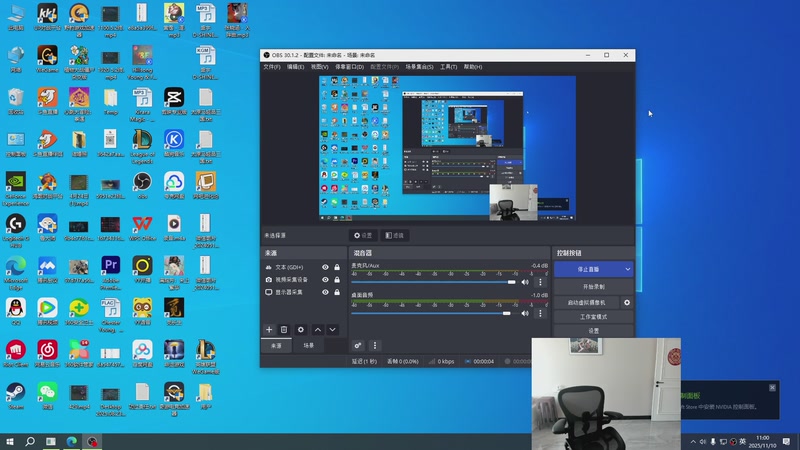
Task: Select OBS Studio taskbar icon
Action: pos(92,441)
